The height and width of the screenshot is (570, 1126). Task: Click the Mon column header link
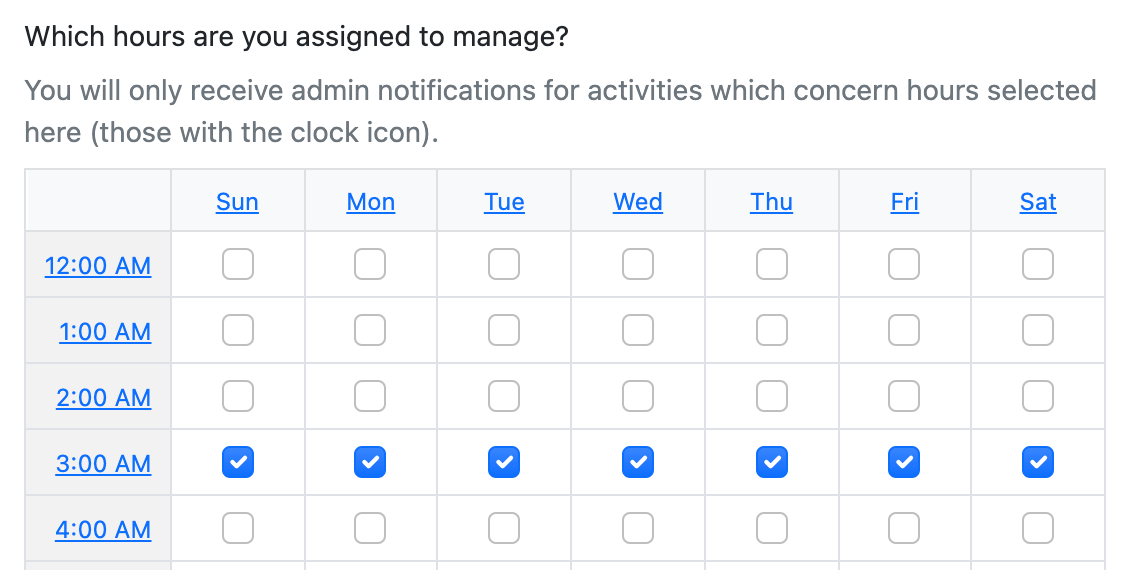point(370,202)
